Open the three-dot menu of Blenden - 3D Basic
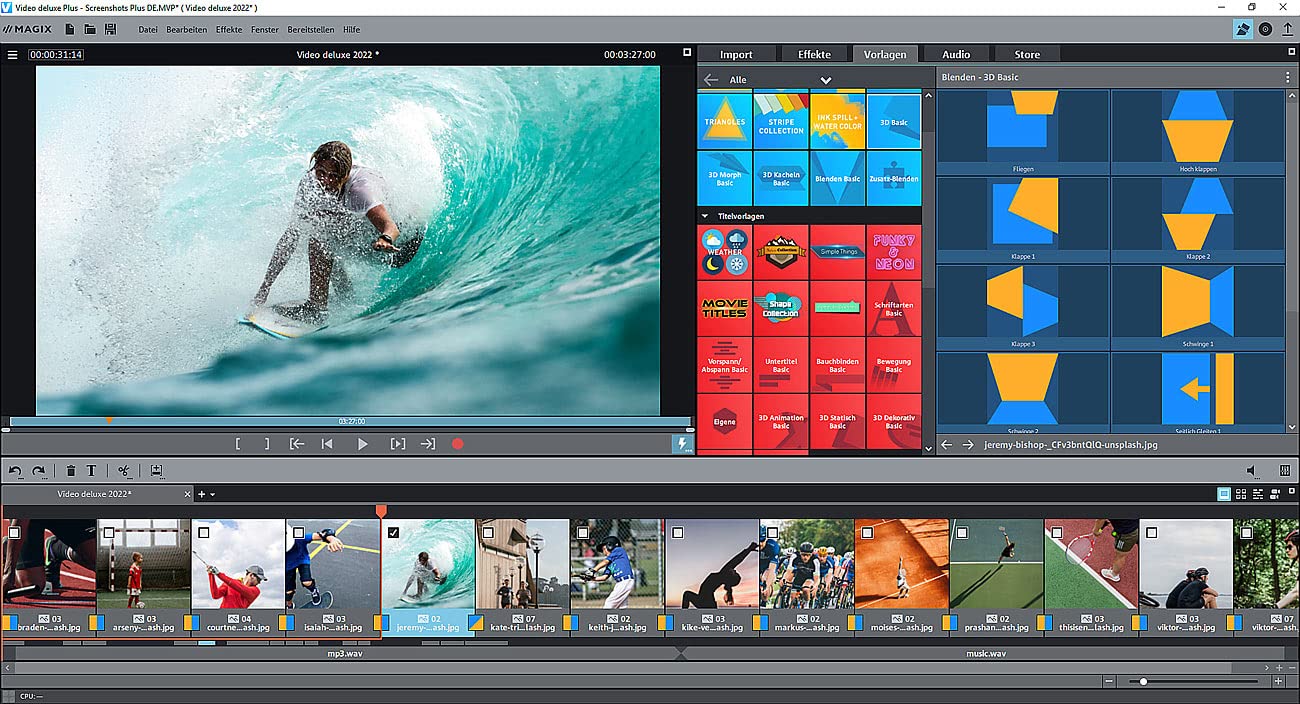 coord(1287,77)
